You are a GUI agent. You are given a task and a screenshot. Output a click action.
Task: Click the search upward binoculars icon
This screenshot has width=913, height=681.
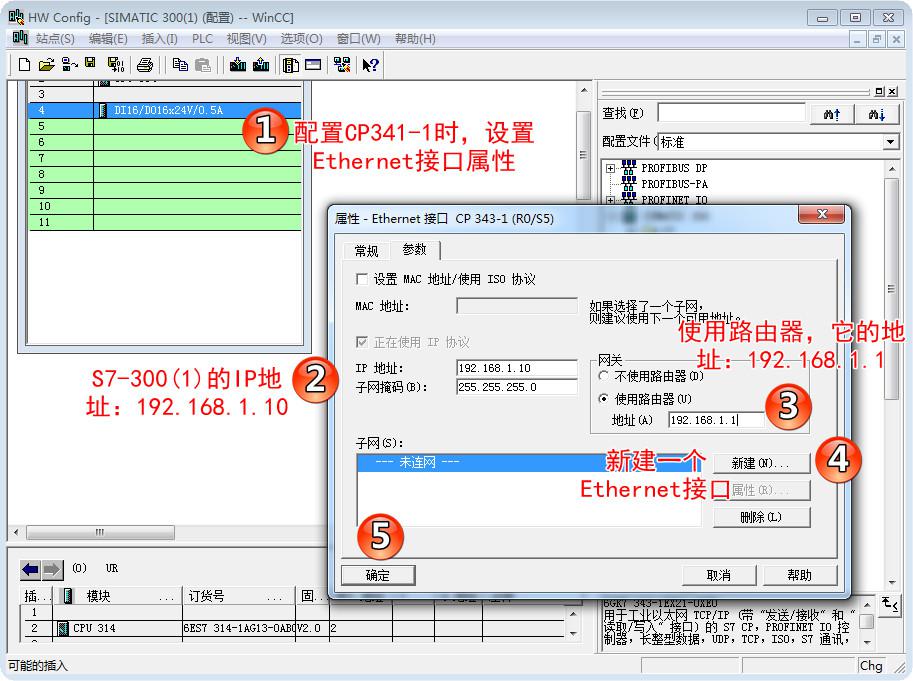[x=832, y=114]
